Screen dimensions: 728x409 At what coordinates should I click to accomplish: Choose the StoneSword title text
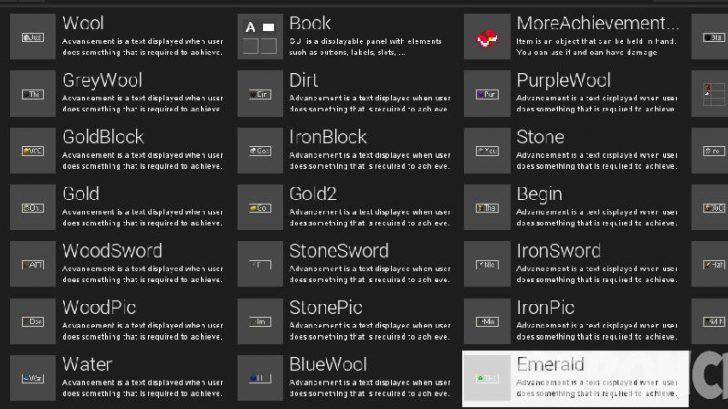339,251
